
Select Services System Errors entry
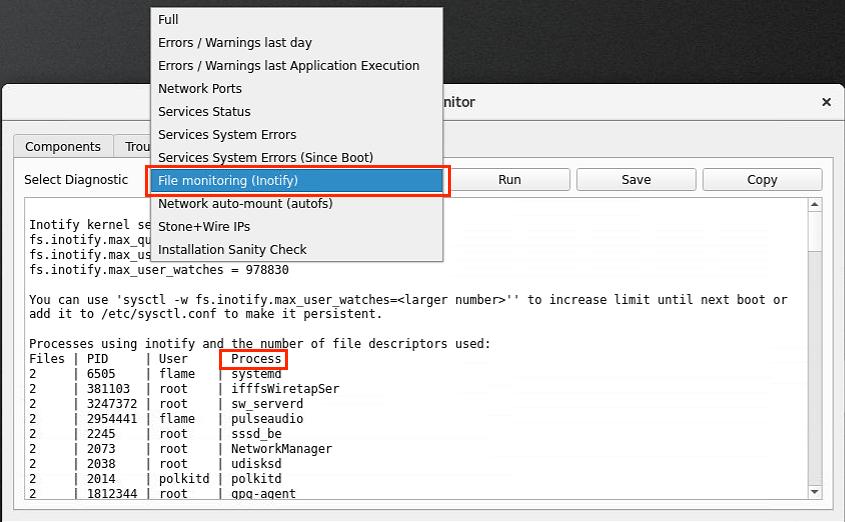click(x=296, y=135)
